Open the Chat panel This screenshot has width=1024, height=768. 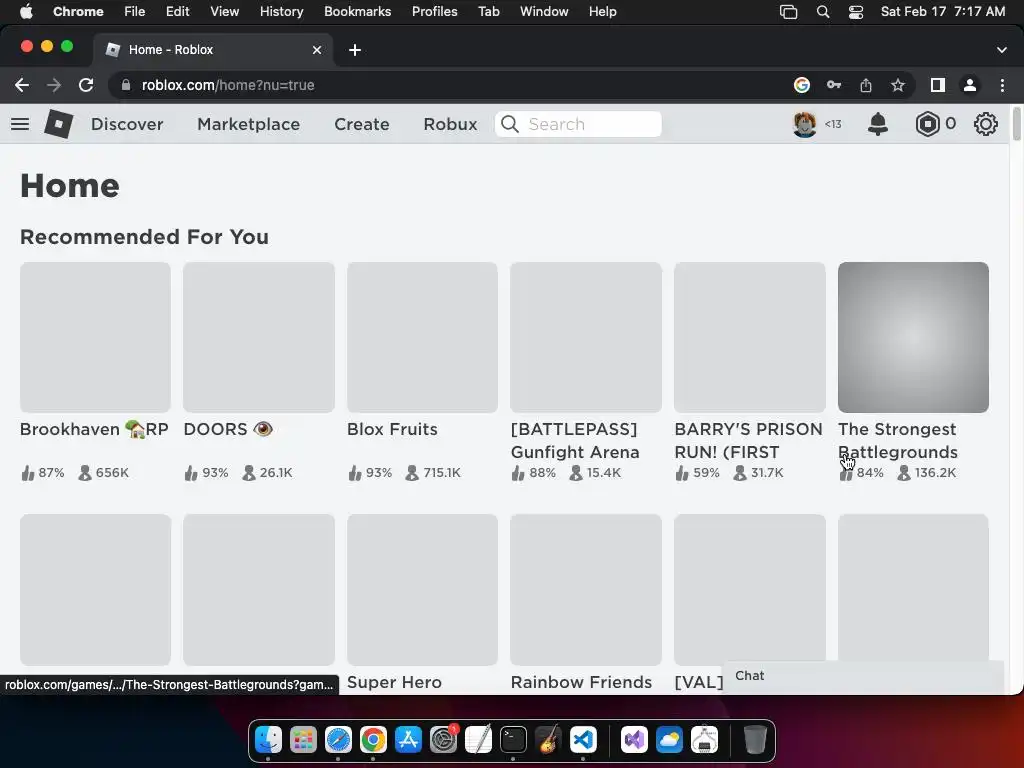click(863, 676)
